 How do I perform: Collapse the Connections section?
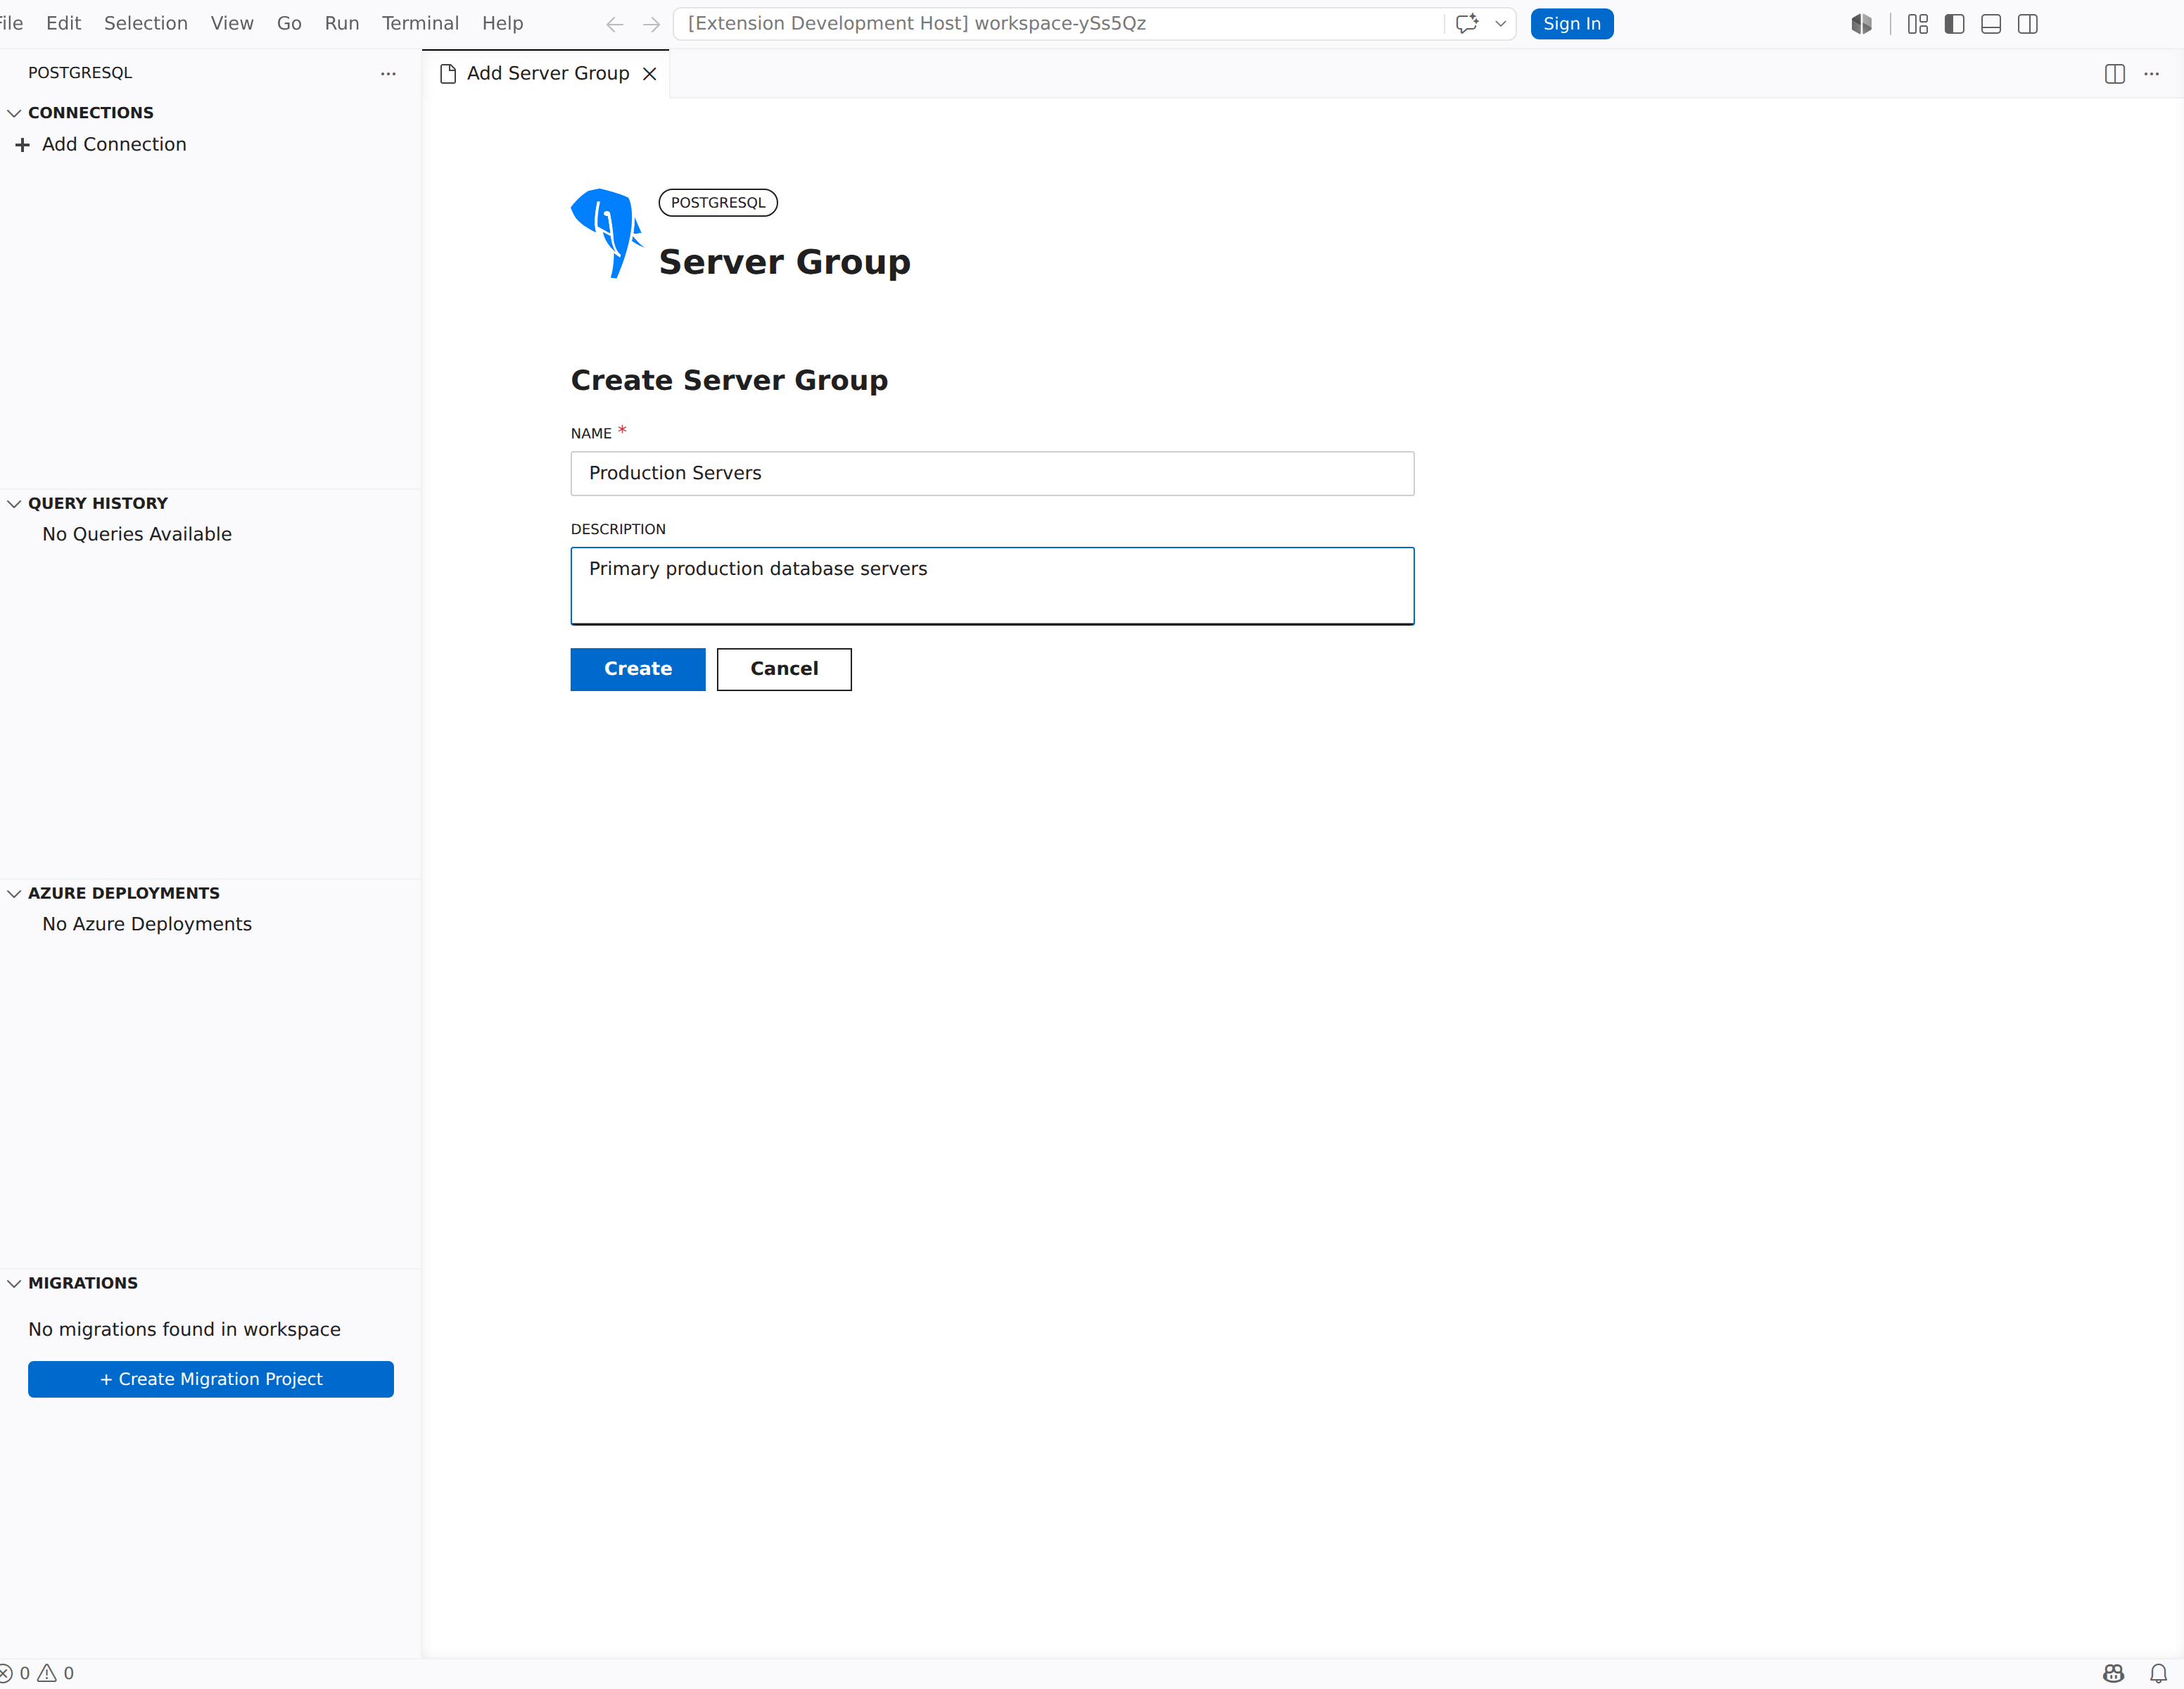point(14,113)
